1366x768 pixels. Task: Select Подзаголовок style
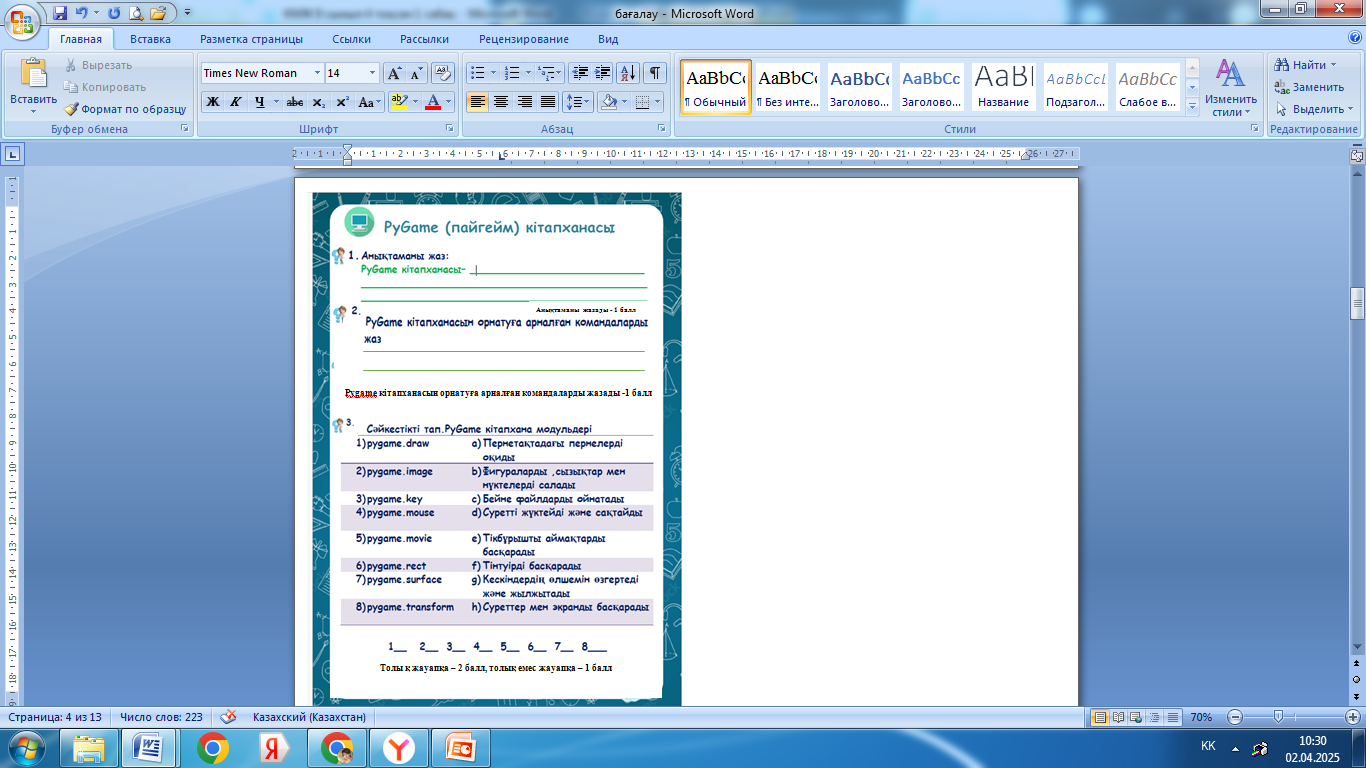[1076, 87]
